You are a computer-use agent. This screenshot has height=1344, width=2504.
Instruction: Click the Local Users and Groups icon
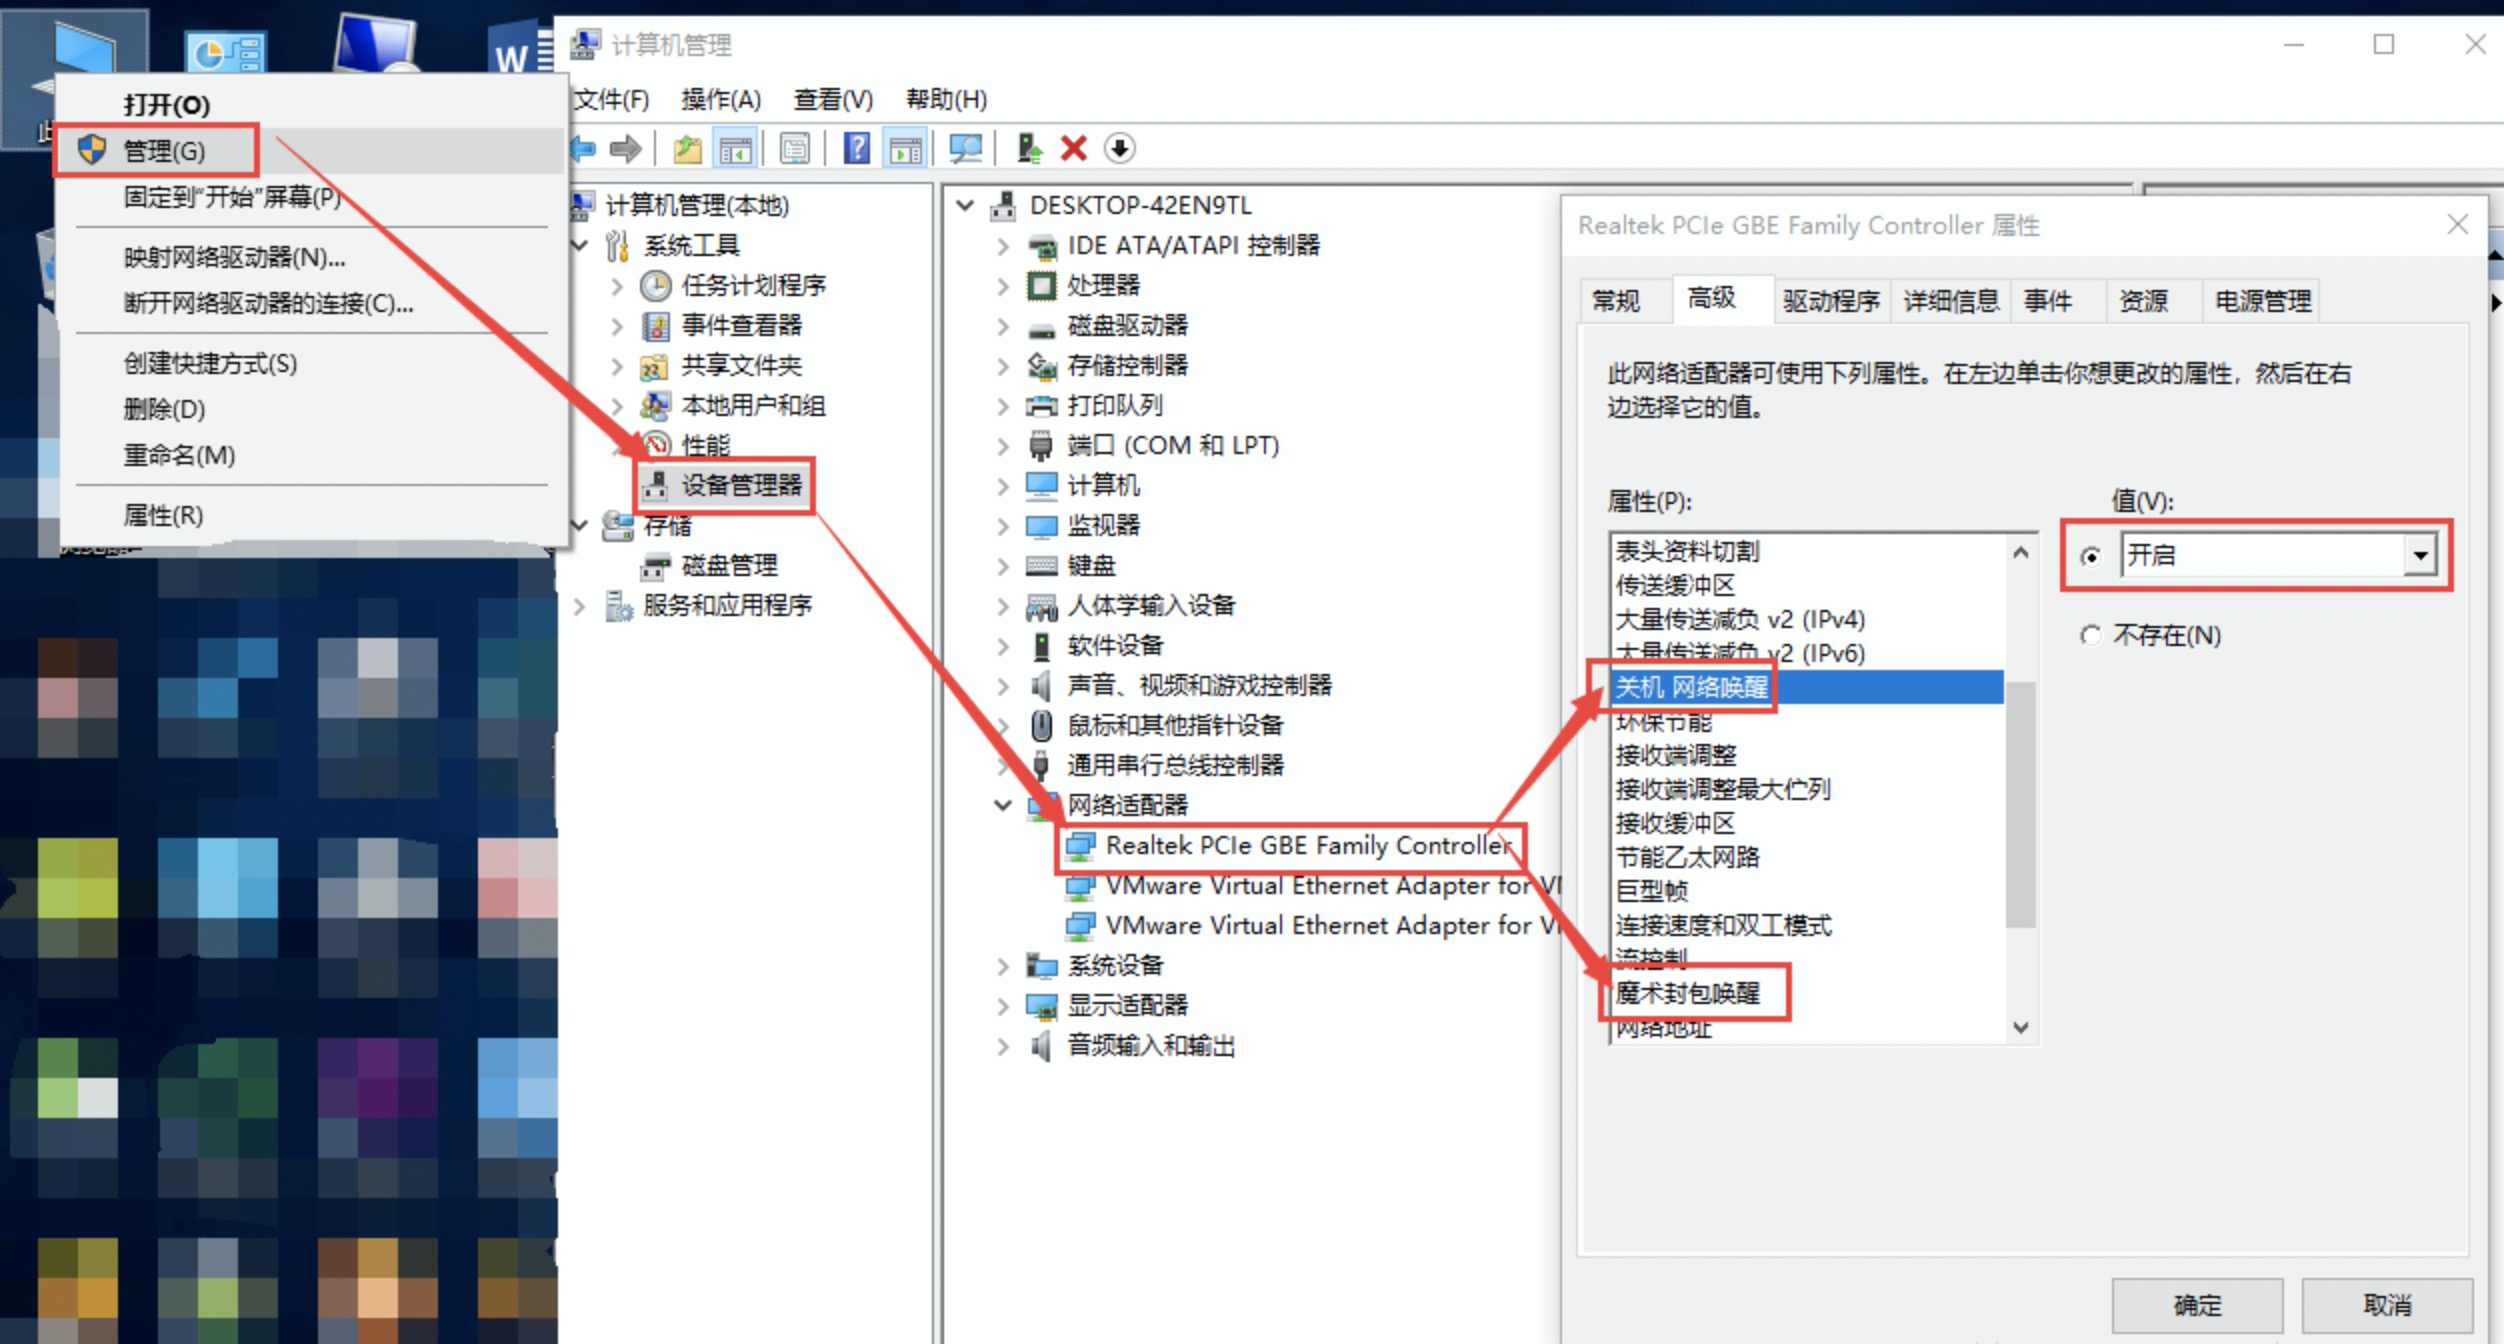click(x=655, y=406)
